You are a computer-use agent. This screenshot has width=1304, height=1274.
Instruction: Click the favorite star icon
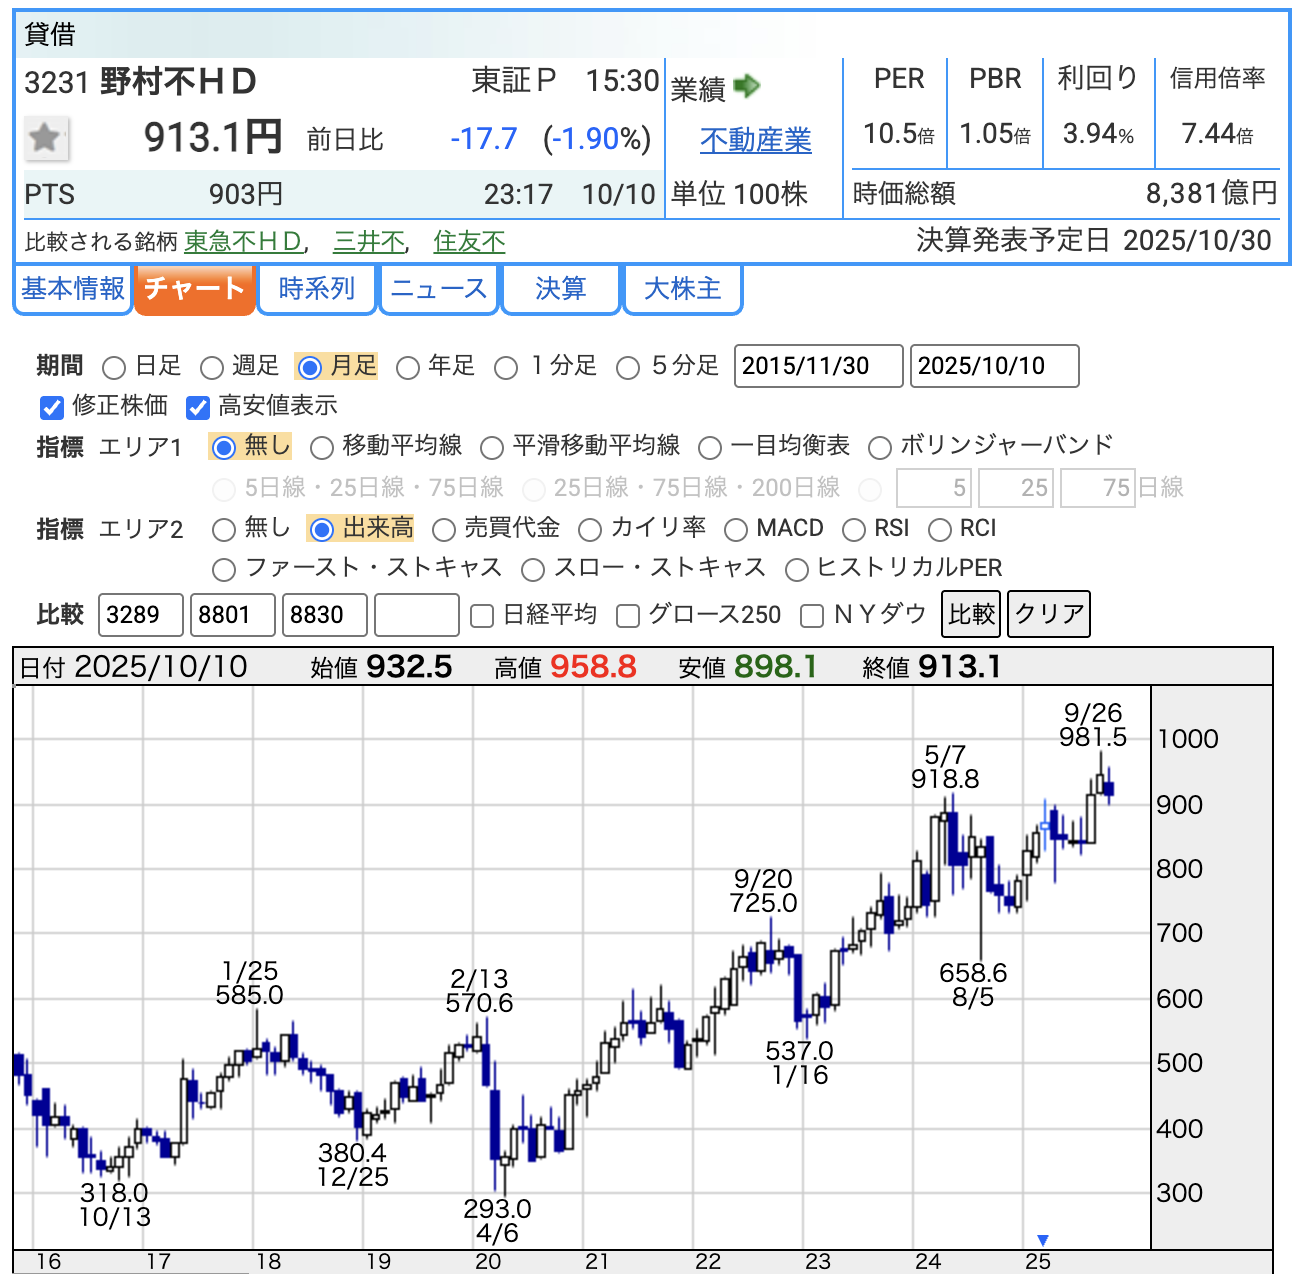point(45,138)
